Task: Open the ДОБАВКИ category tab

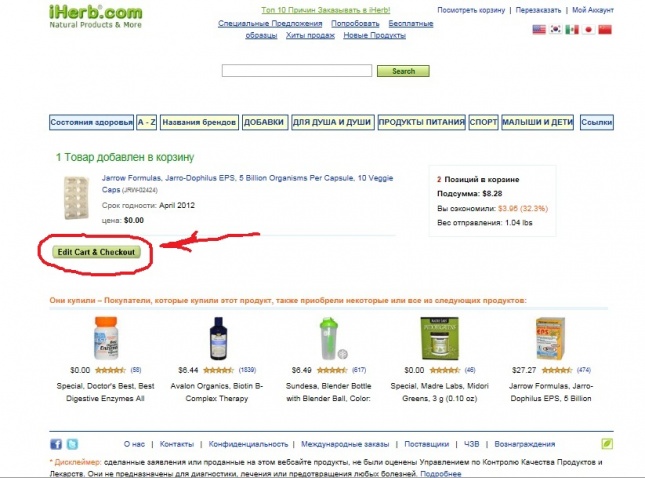Action: pos(265,122)
